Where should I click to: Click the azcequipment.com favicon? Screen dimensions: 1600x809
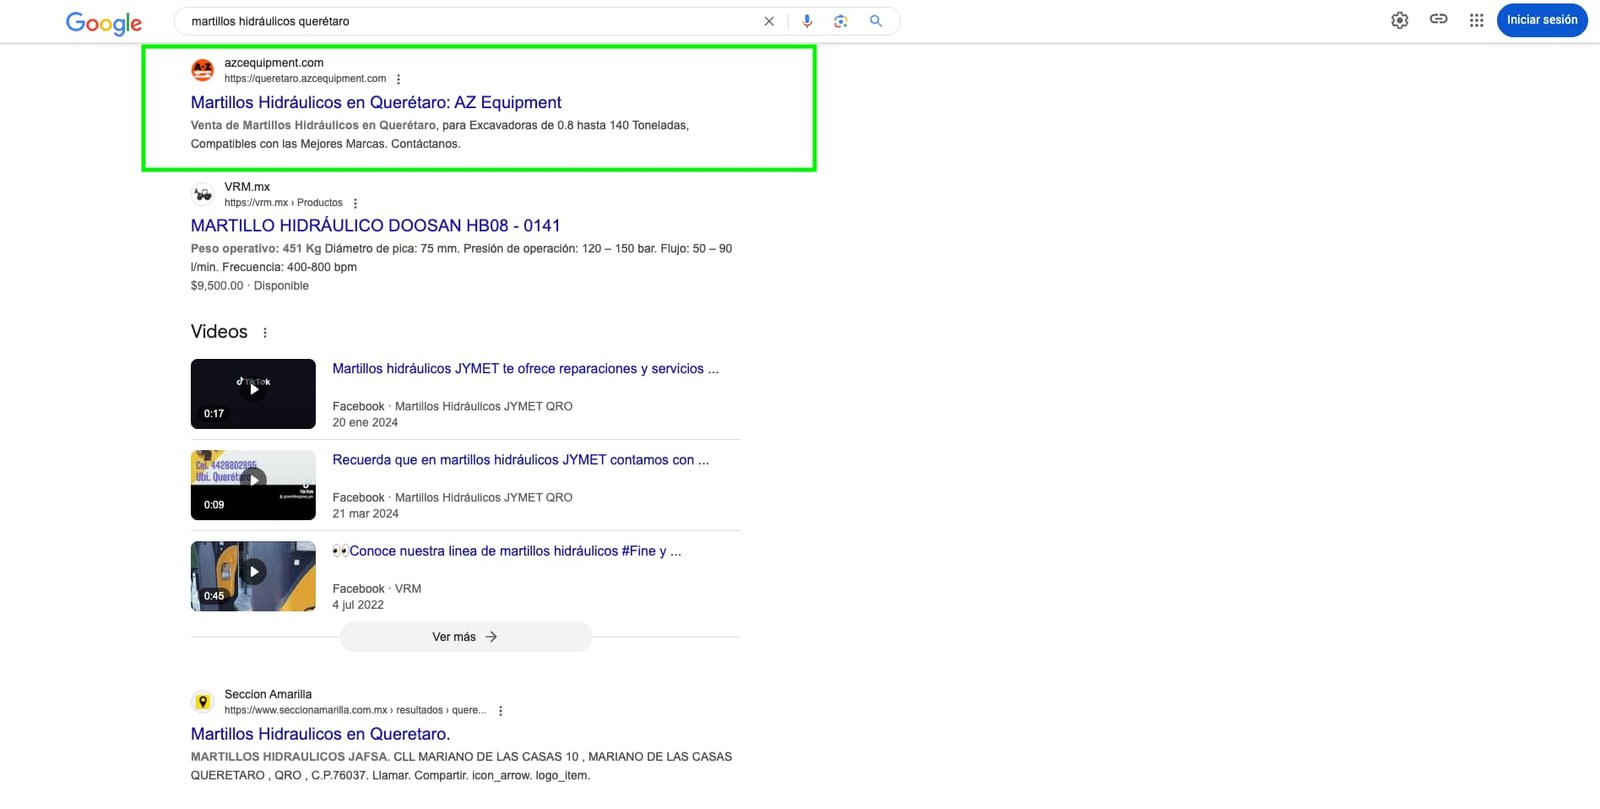(x=203, y=70)
